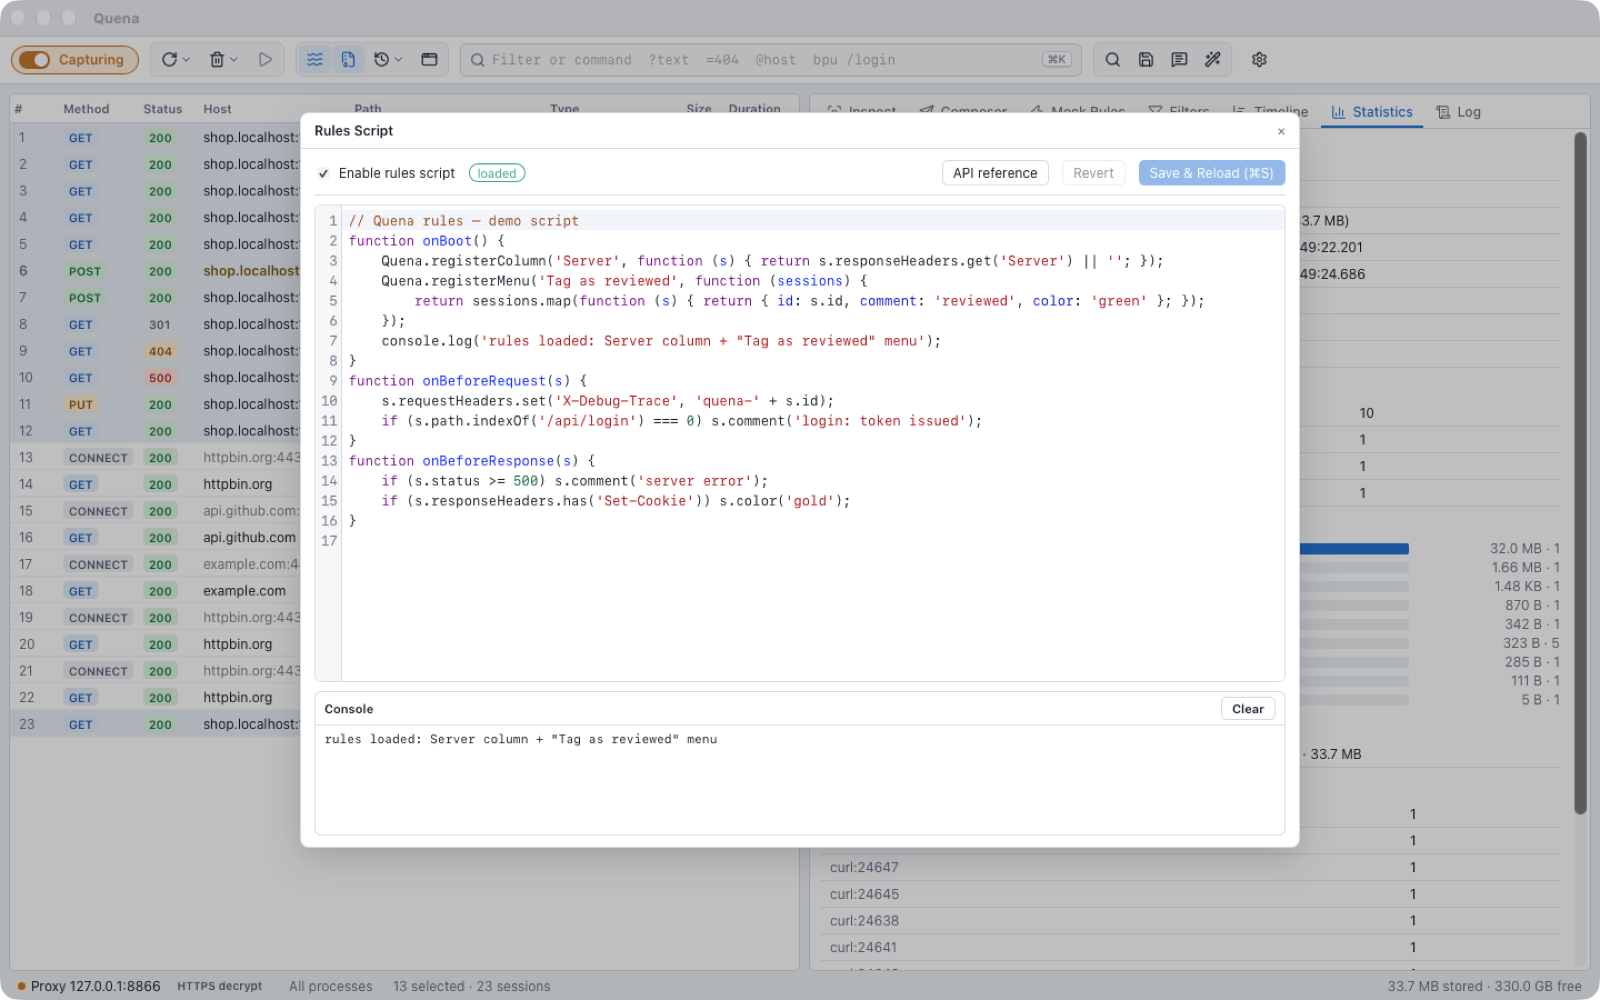Click the Proxy 127.0.0.1:8866 status indicator

89,986
